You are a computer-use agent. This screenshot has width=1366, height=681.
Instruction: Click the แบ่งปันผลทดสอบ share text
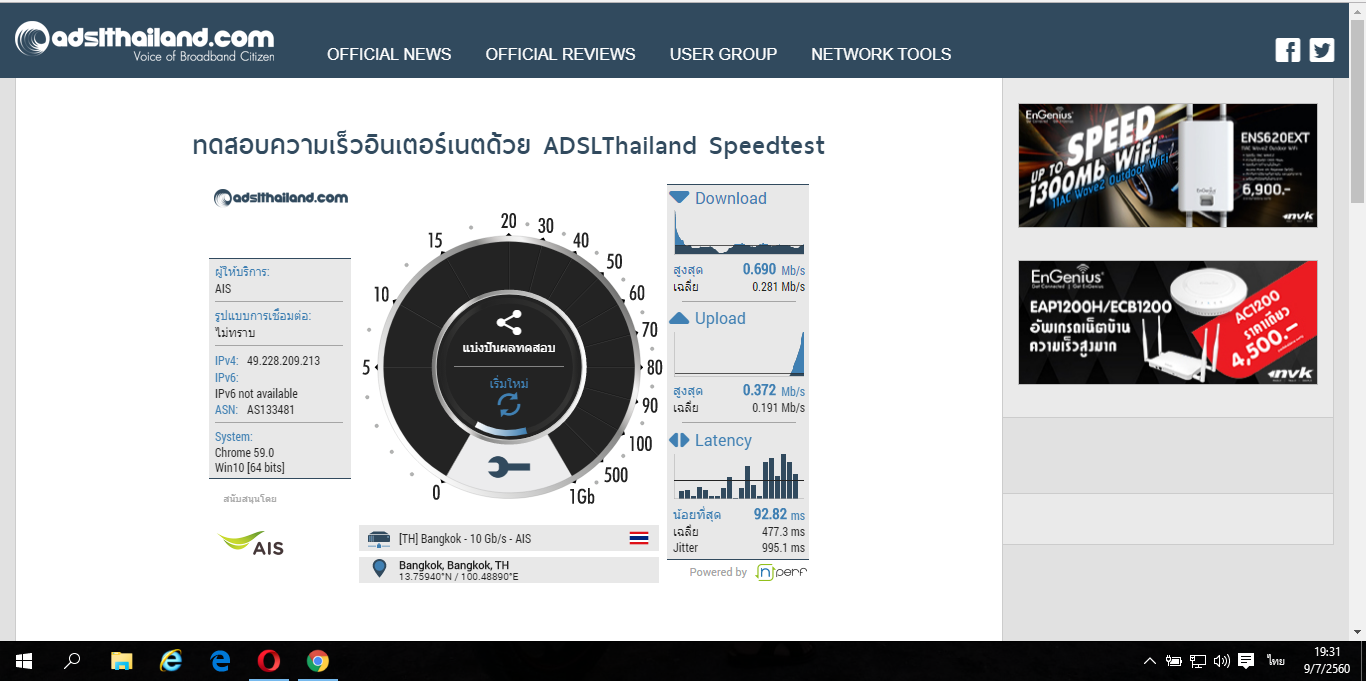click(x=509, y=348)
